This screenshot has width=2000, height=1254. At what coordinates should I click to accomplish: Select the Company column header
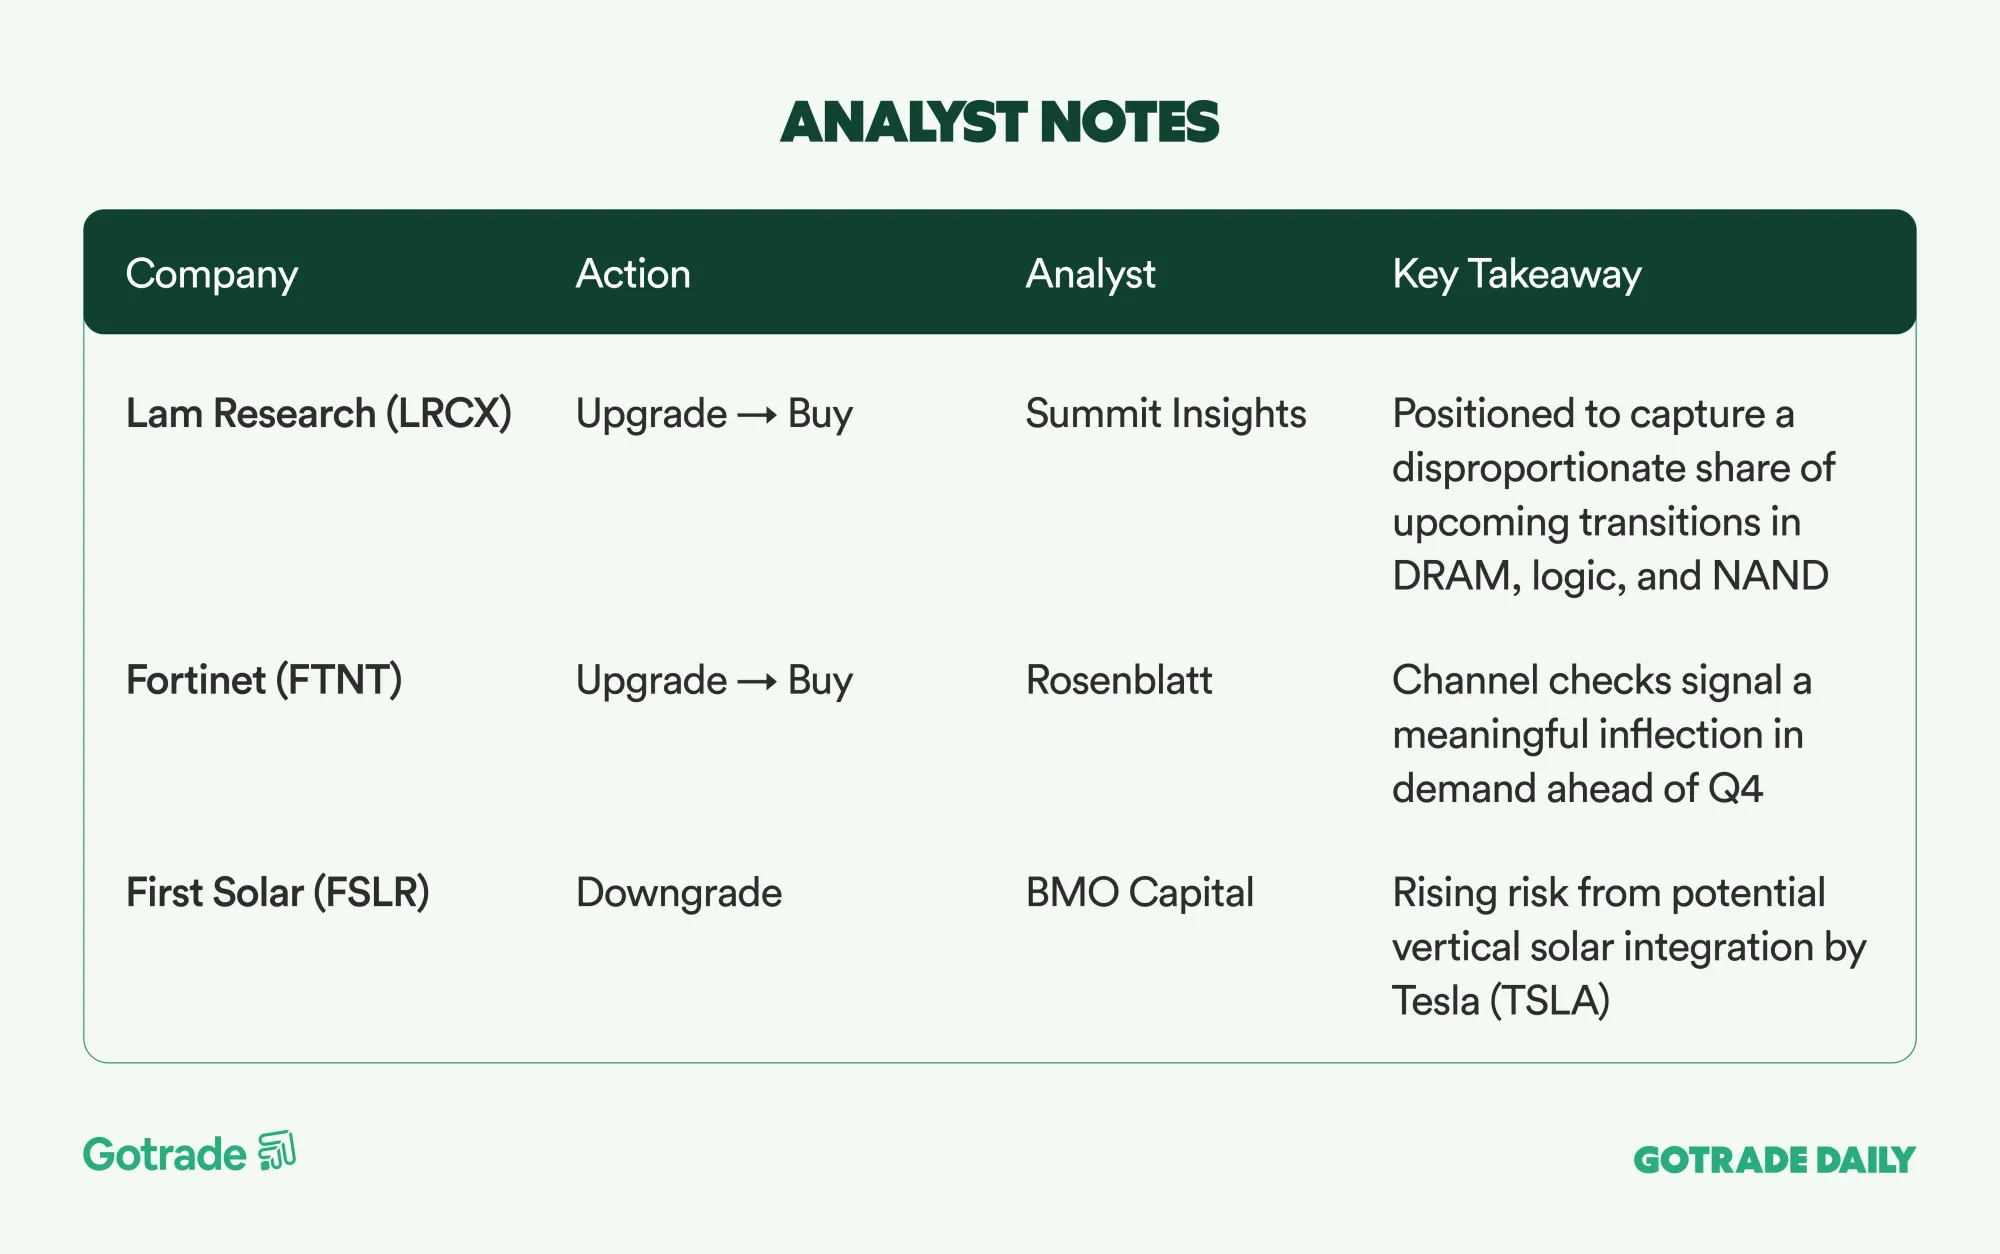[212, 274]
